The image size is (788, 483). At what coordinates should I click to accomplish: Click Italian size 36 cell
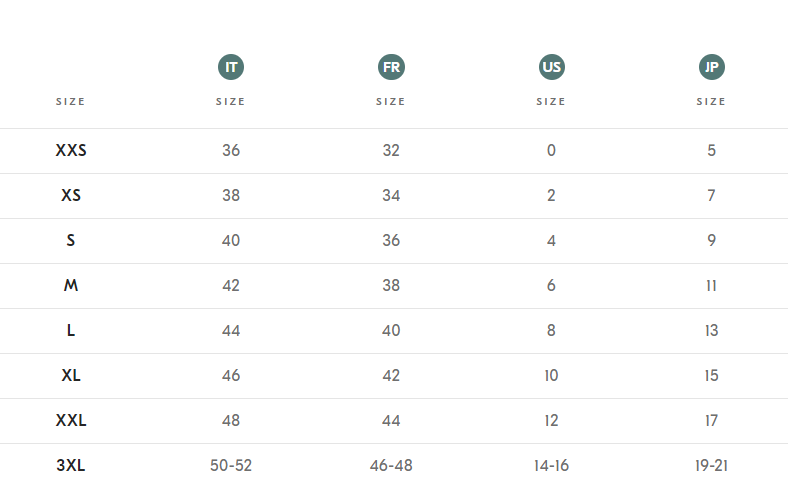click(231, 151)
